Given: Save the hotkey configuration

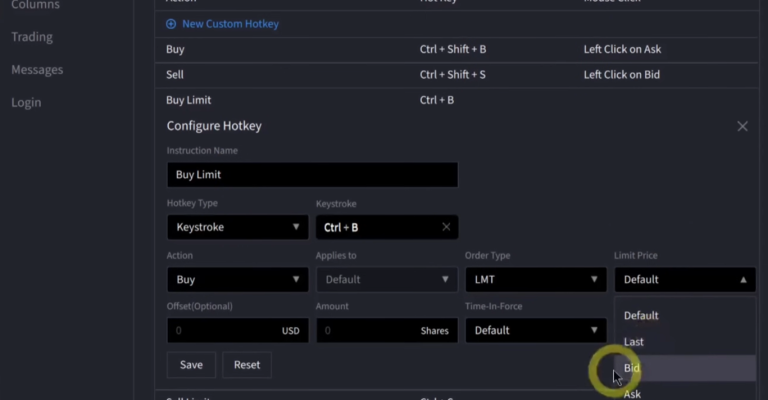Looking at the screenshot, I should 191,365.
